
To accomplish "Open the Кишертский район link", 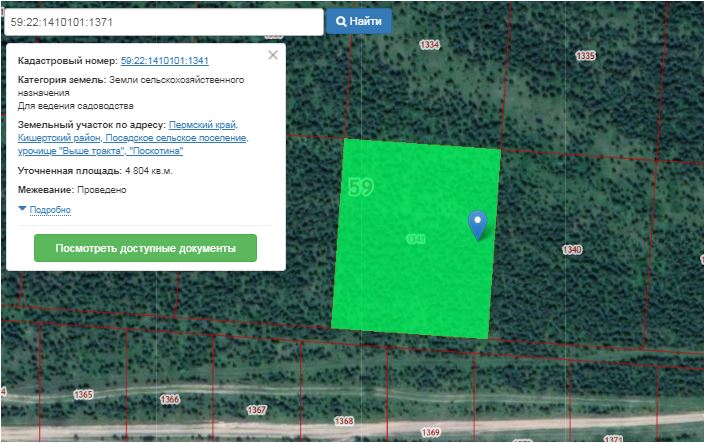I will pyautogui.click(x=59, y=138).
